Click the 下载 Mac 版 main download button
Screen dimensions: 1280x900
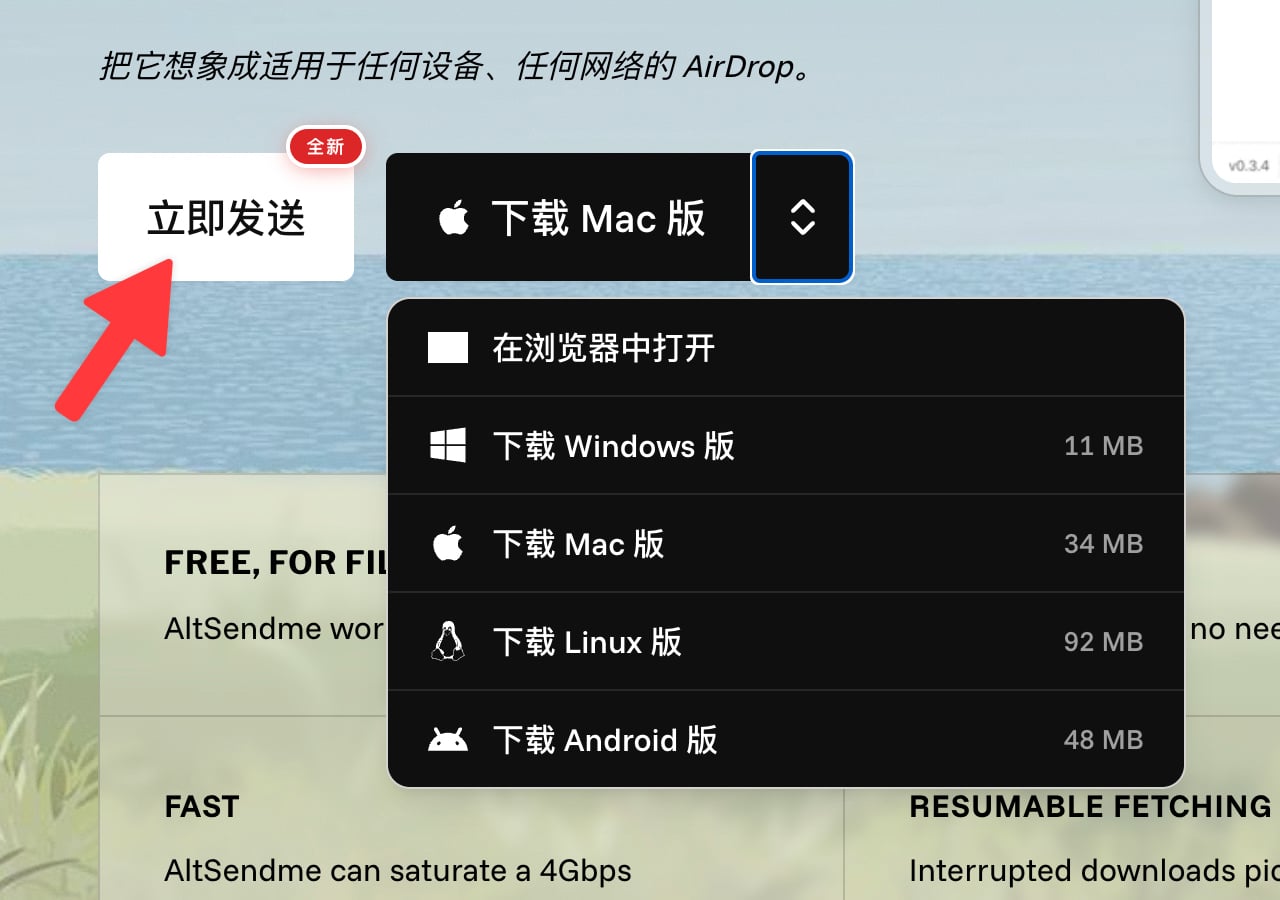(x=568, y=217)
